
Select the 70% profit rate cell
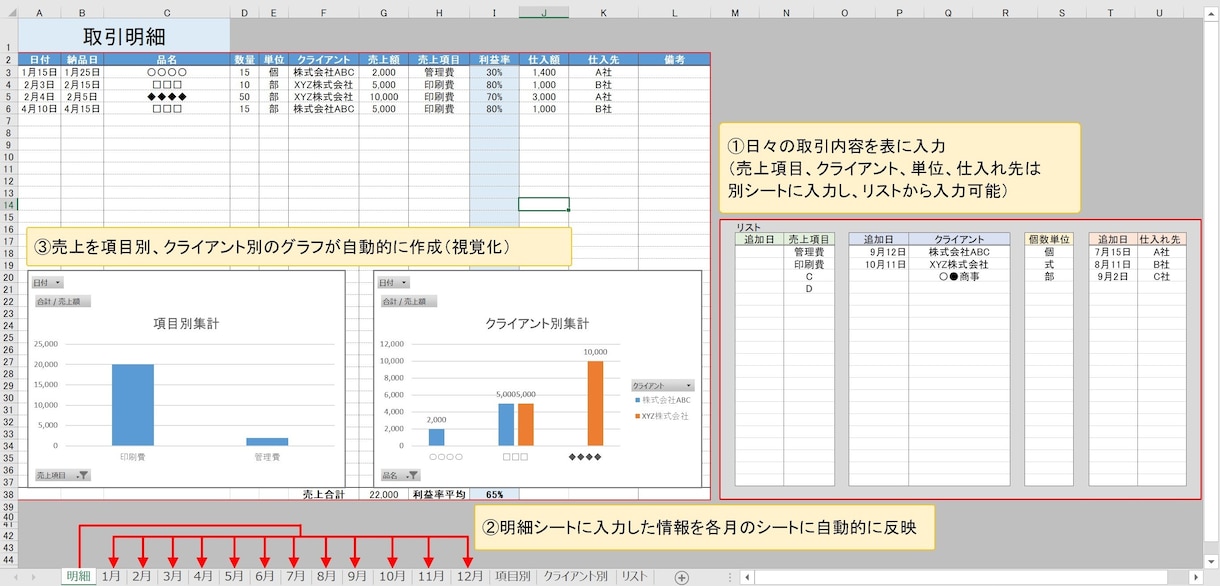(494, 96)
